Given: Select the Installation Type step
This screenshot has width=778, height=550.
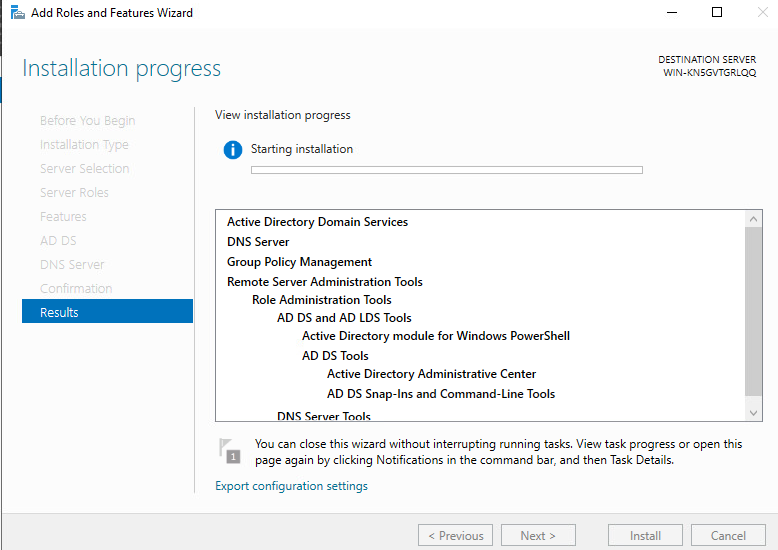Looking at the screenshot, I should pos(84,145).
